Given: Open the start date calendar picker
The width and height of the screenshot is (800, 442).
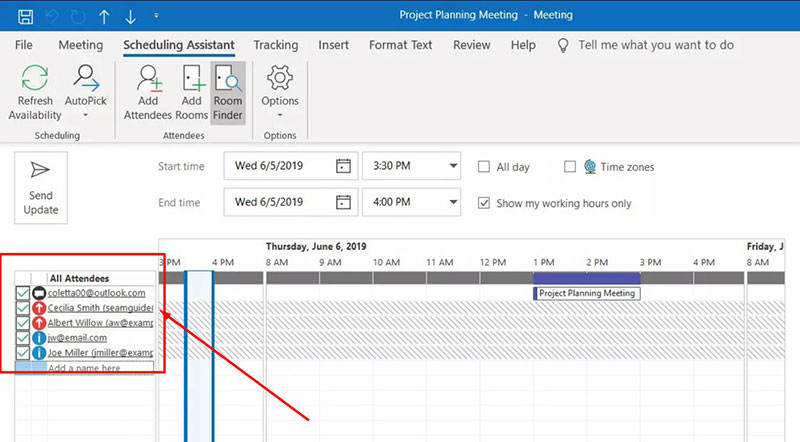Looking at the screenshot, I should 343,165.
